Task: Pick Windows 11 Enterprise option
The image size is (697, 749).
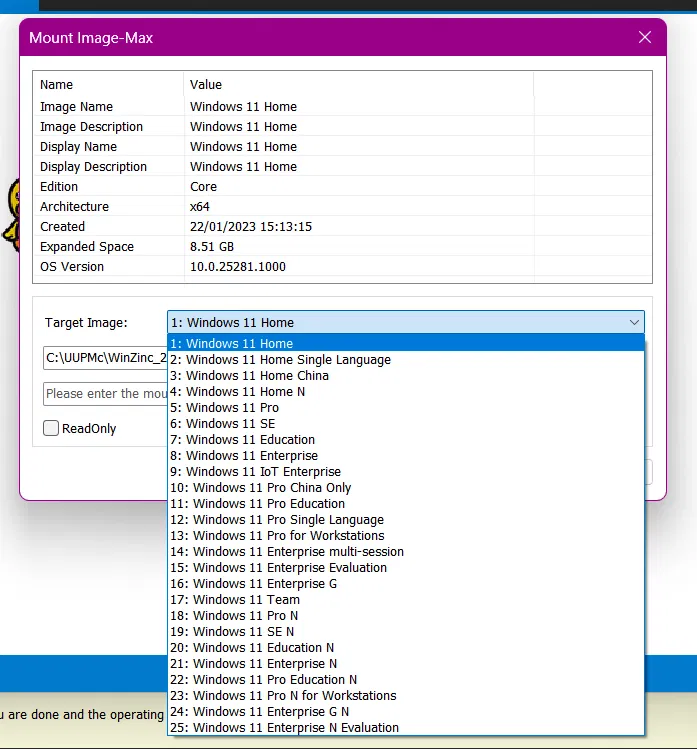Action: (406, 455)
